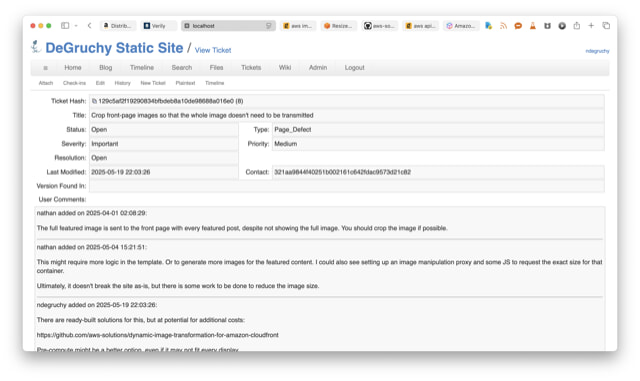The width and height of the screenshot is (640, 381).
Task: Go back with the browser back arrow
Action: pos(89,26)
